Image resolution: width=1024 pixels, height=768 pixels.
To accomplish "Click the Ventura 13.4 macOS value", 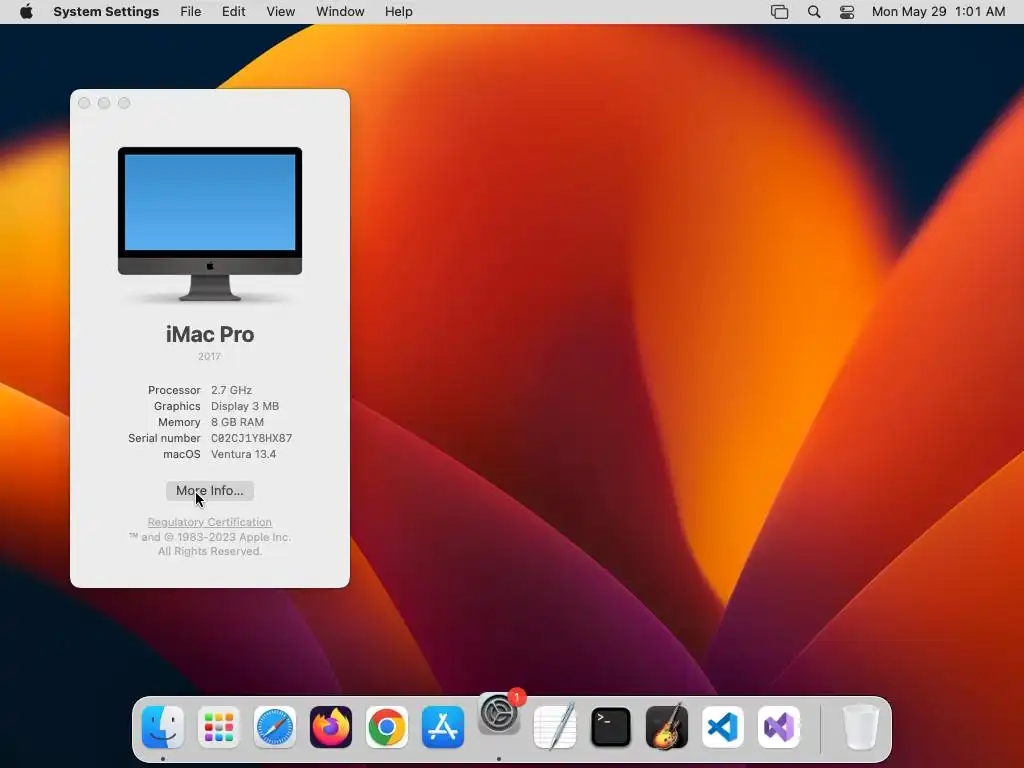I will coord(244,455).
